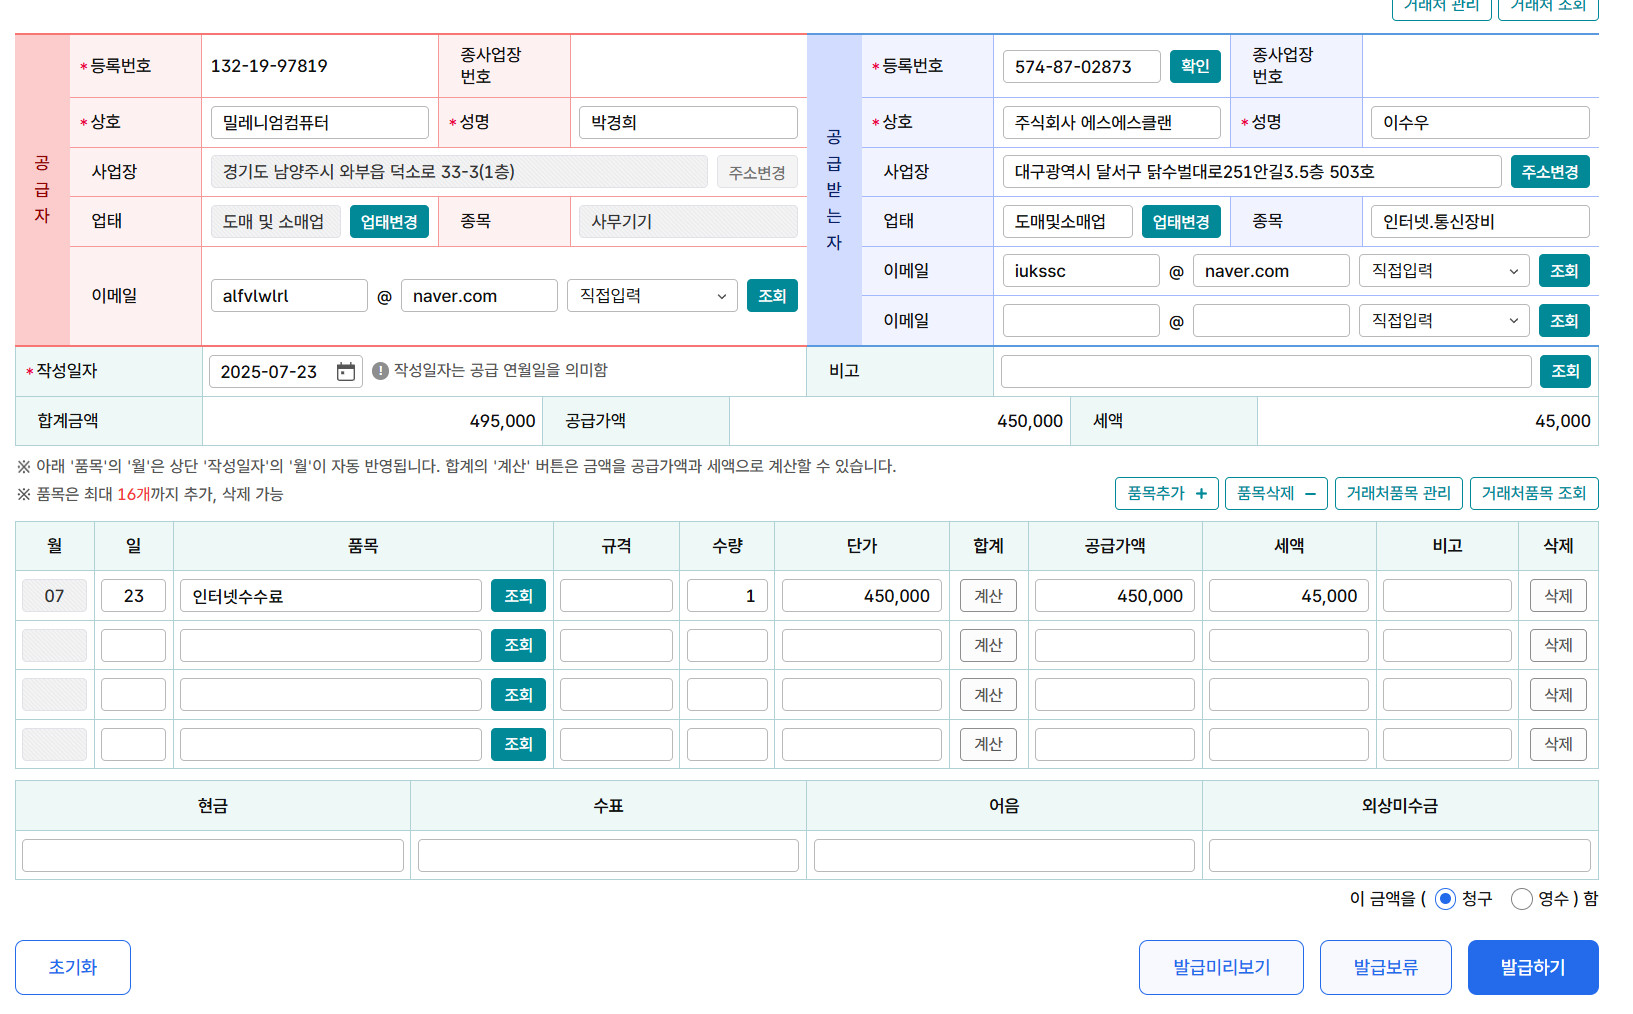This screenshot has height=1014, width=1633.
Task: Select the 청구 radio option
Action: (1445, 899)
